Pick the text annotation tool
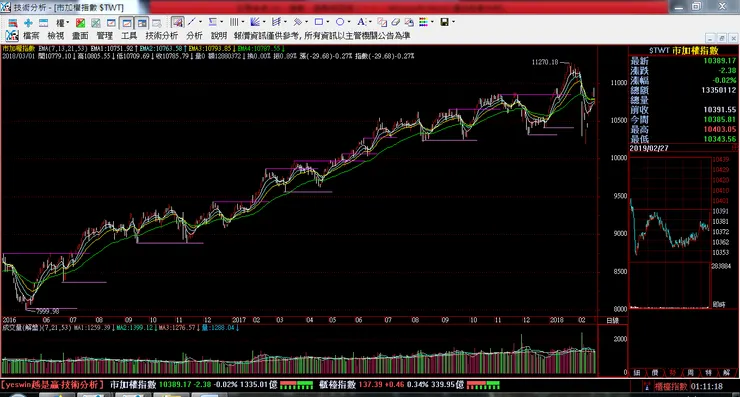 (361, 22)
